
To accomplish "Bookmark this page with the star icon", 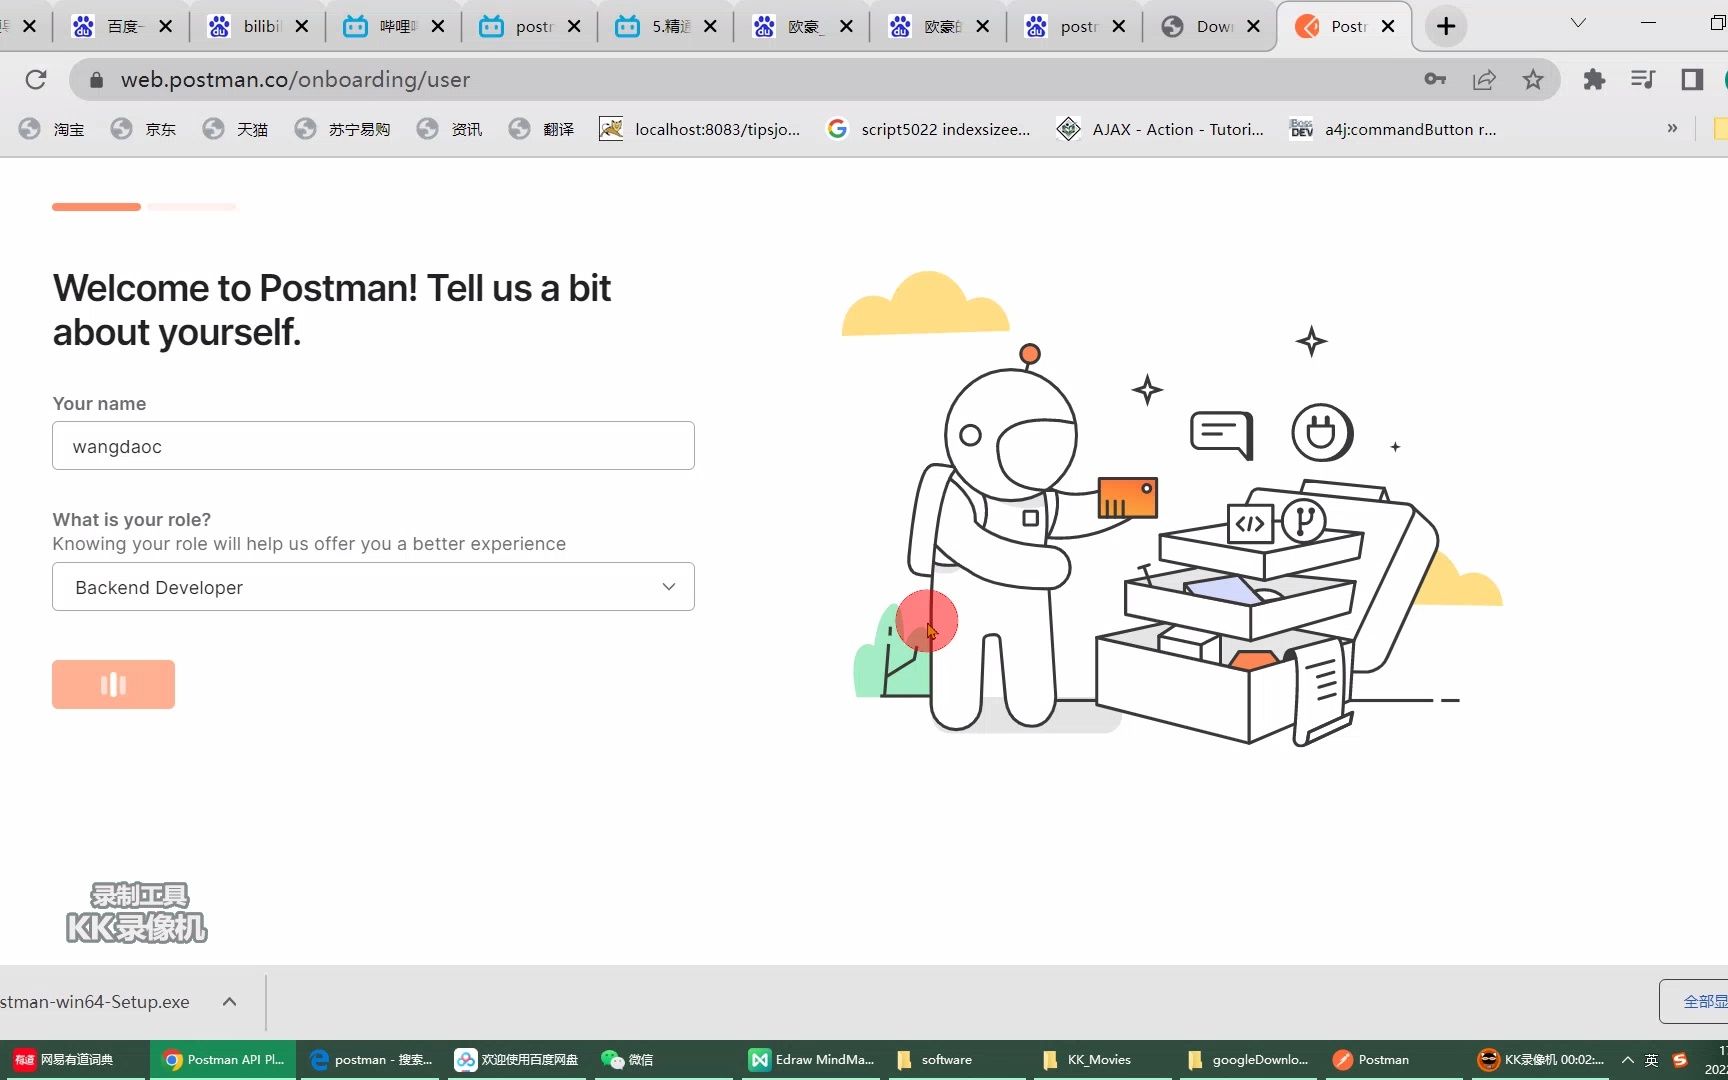I will (1533, 79).
